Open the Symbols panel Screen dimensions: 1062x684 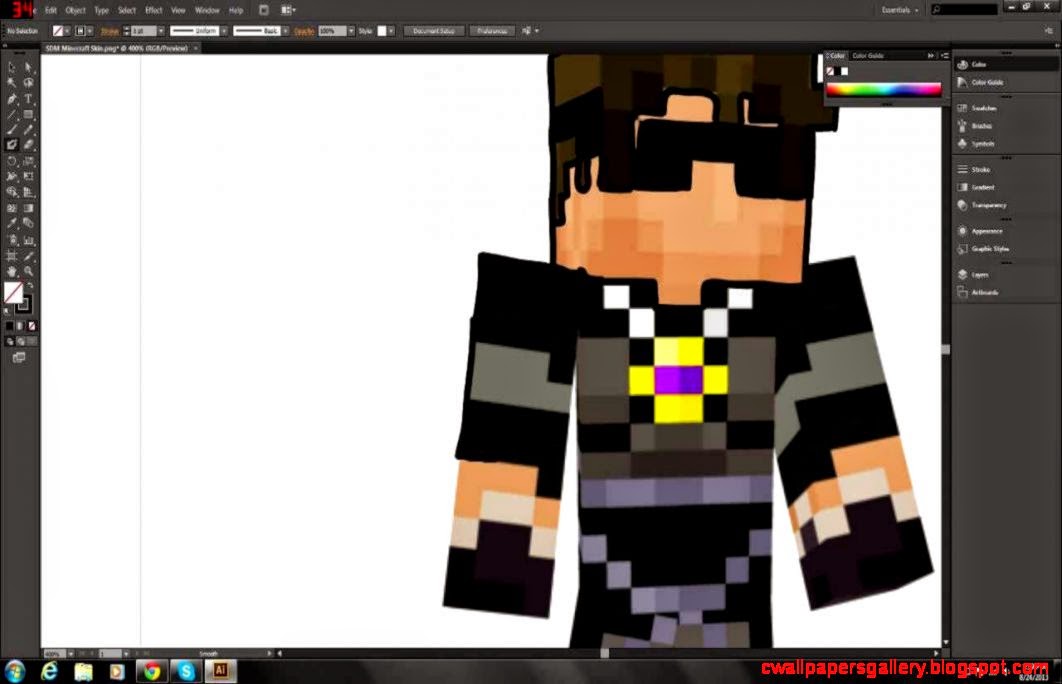[x=980, y=143]
